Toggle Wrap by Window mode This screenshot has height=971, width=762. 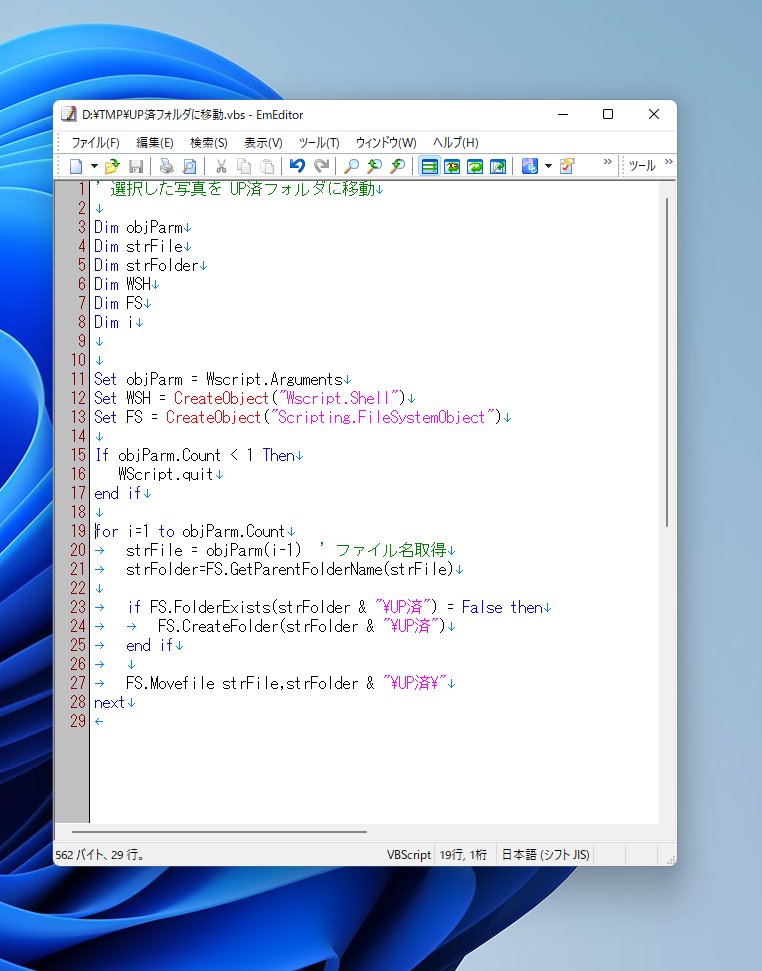(475, 166)
